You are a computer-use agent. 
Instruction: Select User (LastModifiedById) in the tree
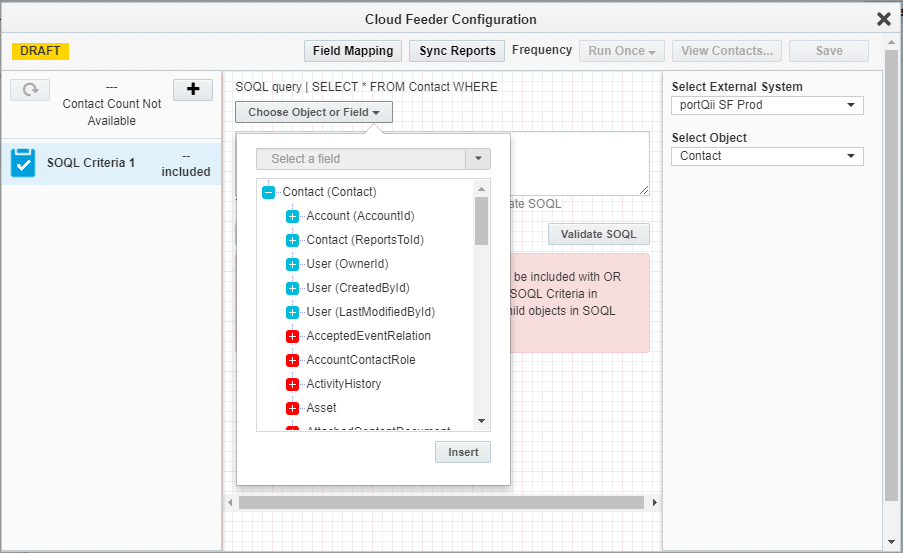coord(370,312)
